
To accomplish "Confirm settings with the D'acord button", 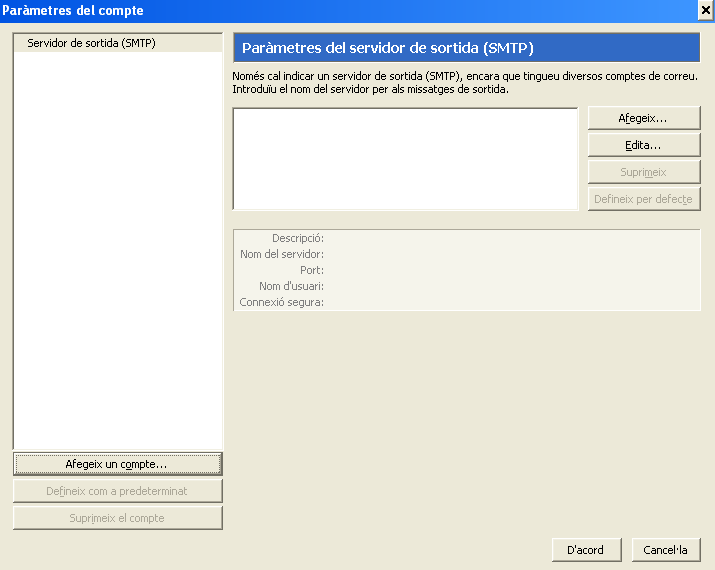I will [583, 550].
